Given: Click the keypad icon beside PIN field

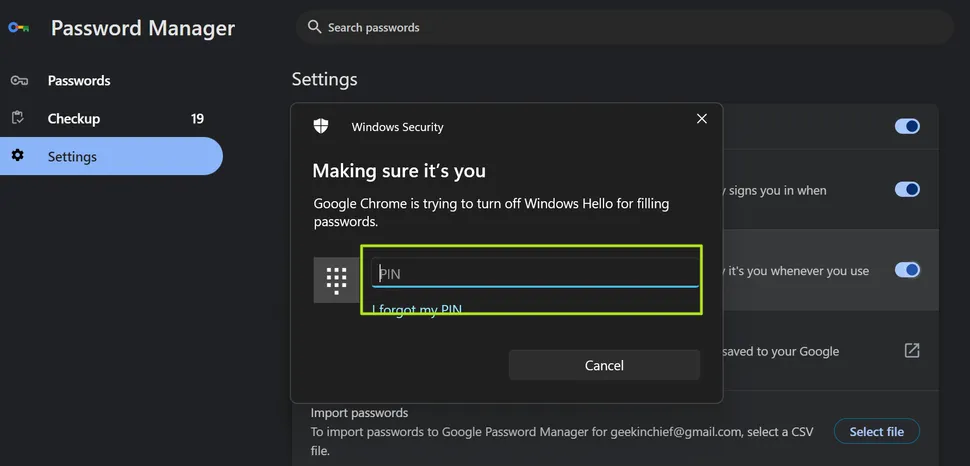Looking at the screenshot, I should point(336,279).
